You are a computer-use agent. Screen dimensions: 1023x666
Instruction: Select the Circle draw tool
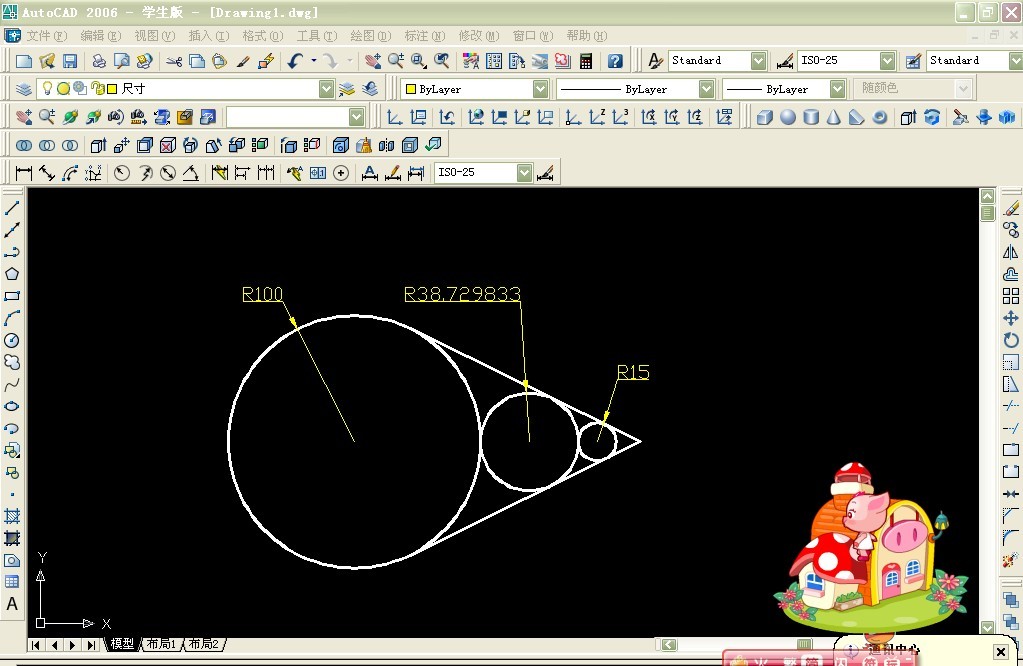pos(12,341)
